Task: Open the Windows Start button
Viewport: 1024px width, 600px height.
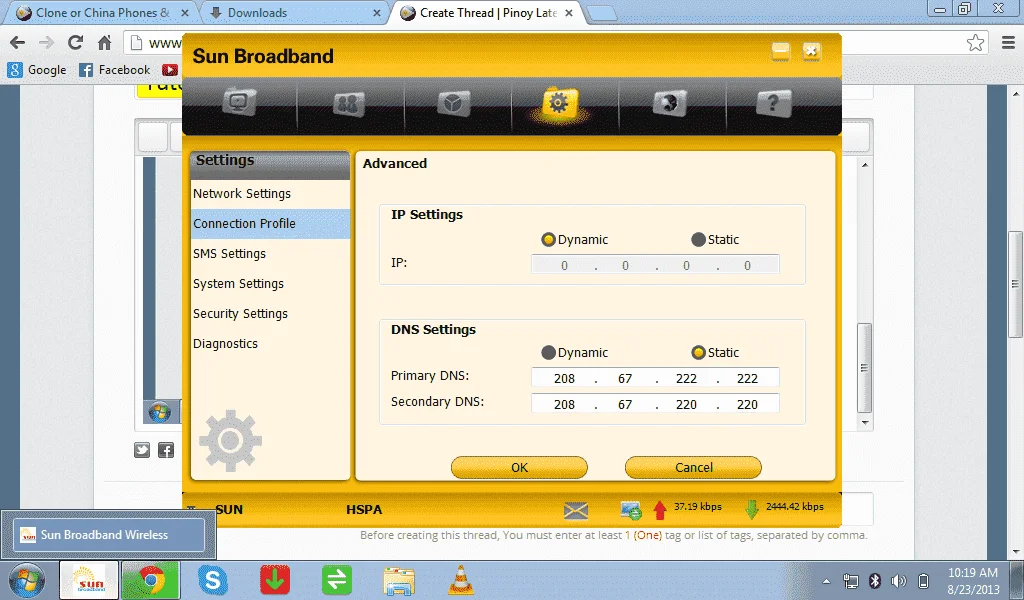Action: [27, 580]
